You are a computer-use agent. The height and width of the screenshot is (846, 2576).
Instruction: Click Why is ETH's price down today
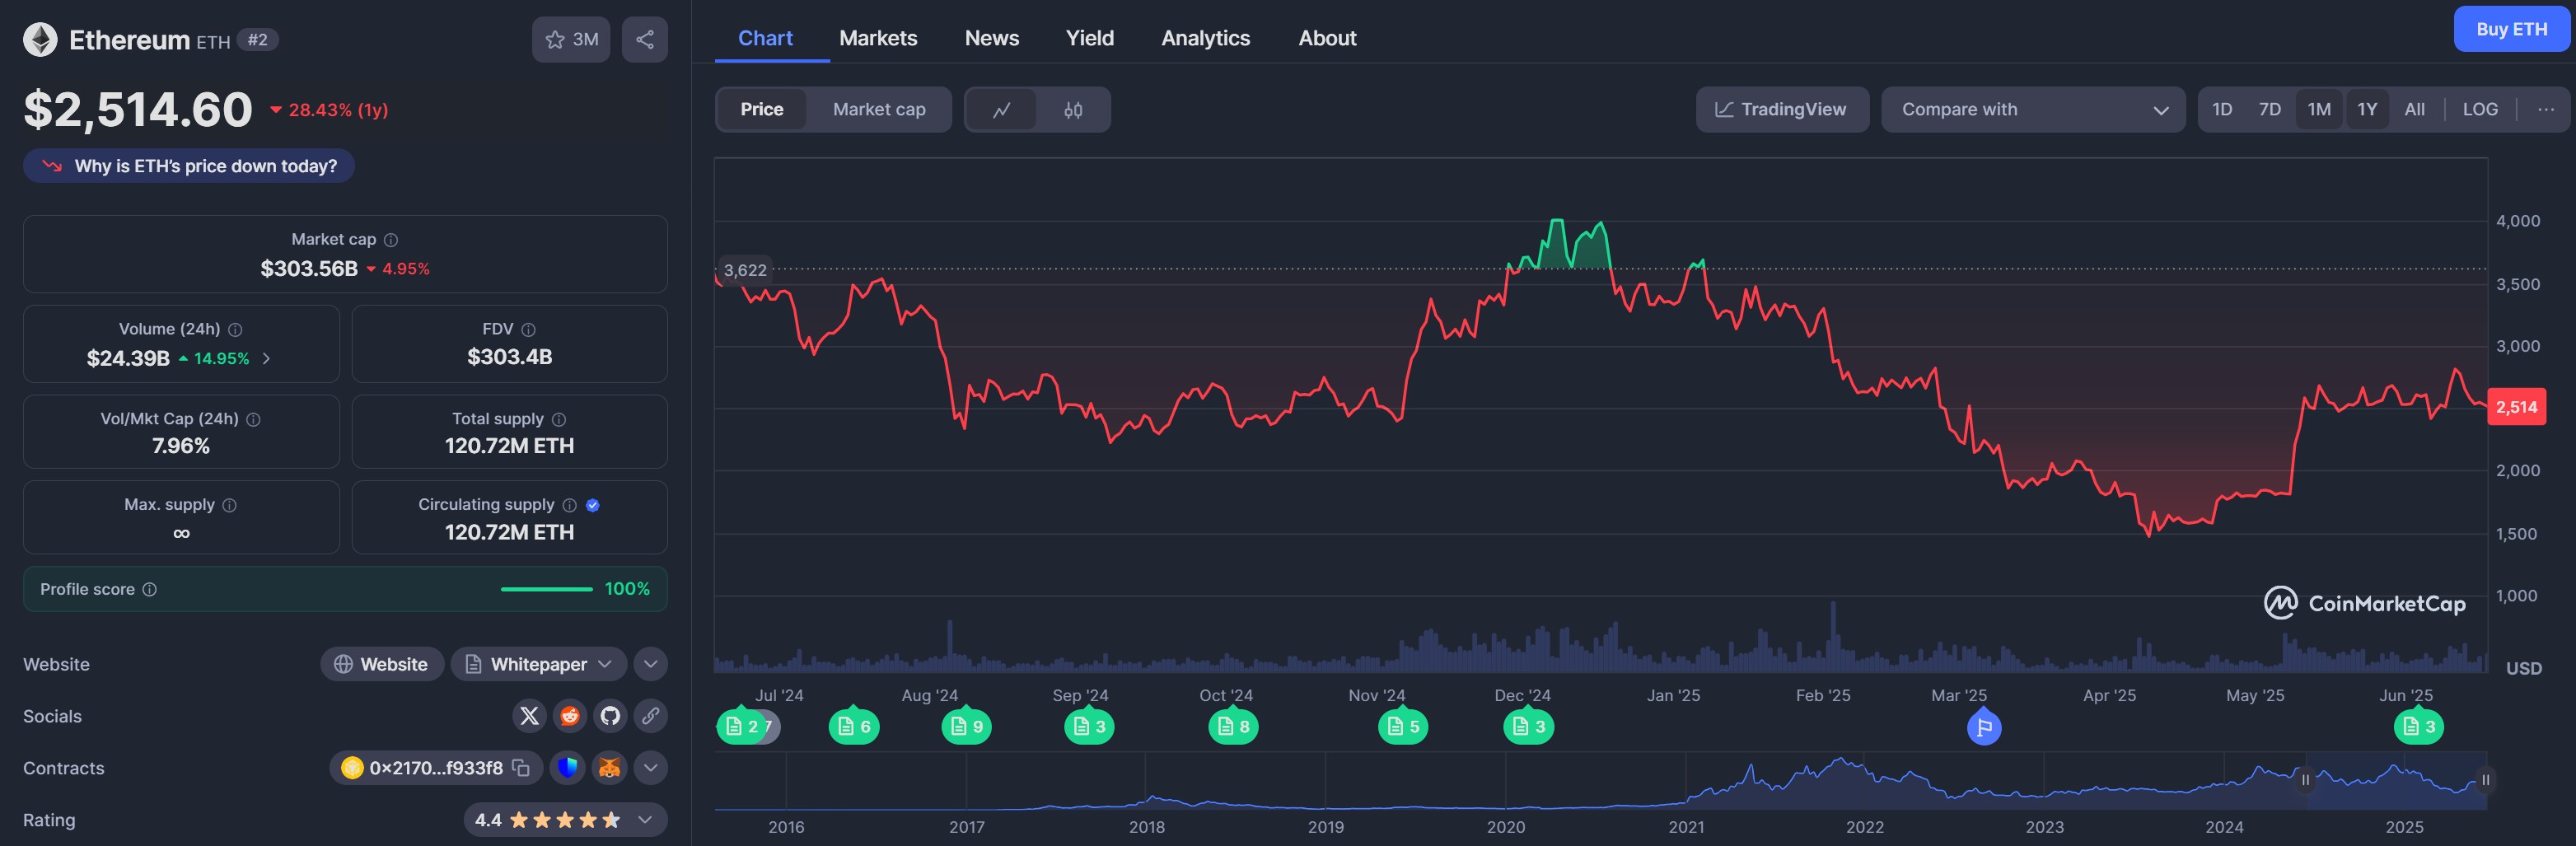(189, 166)
